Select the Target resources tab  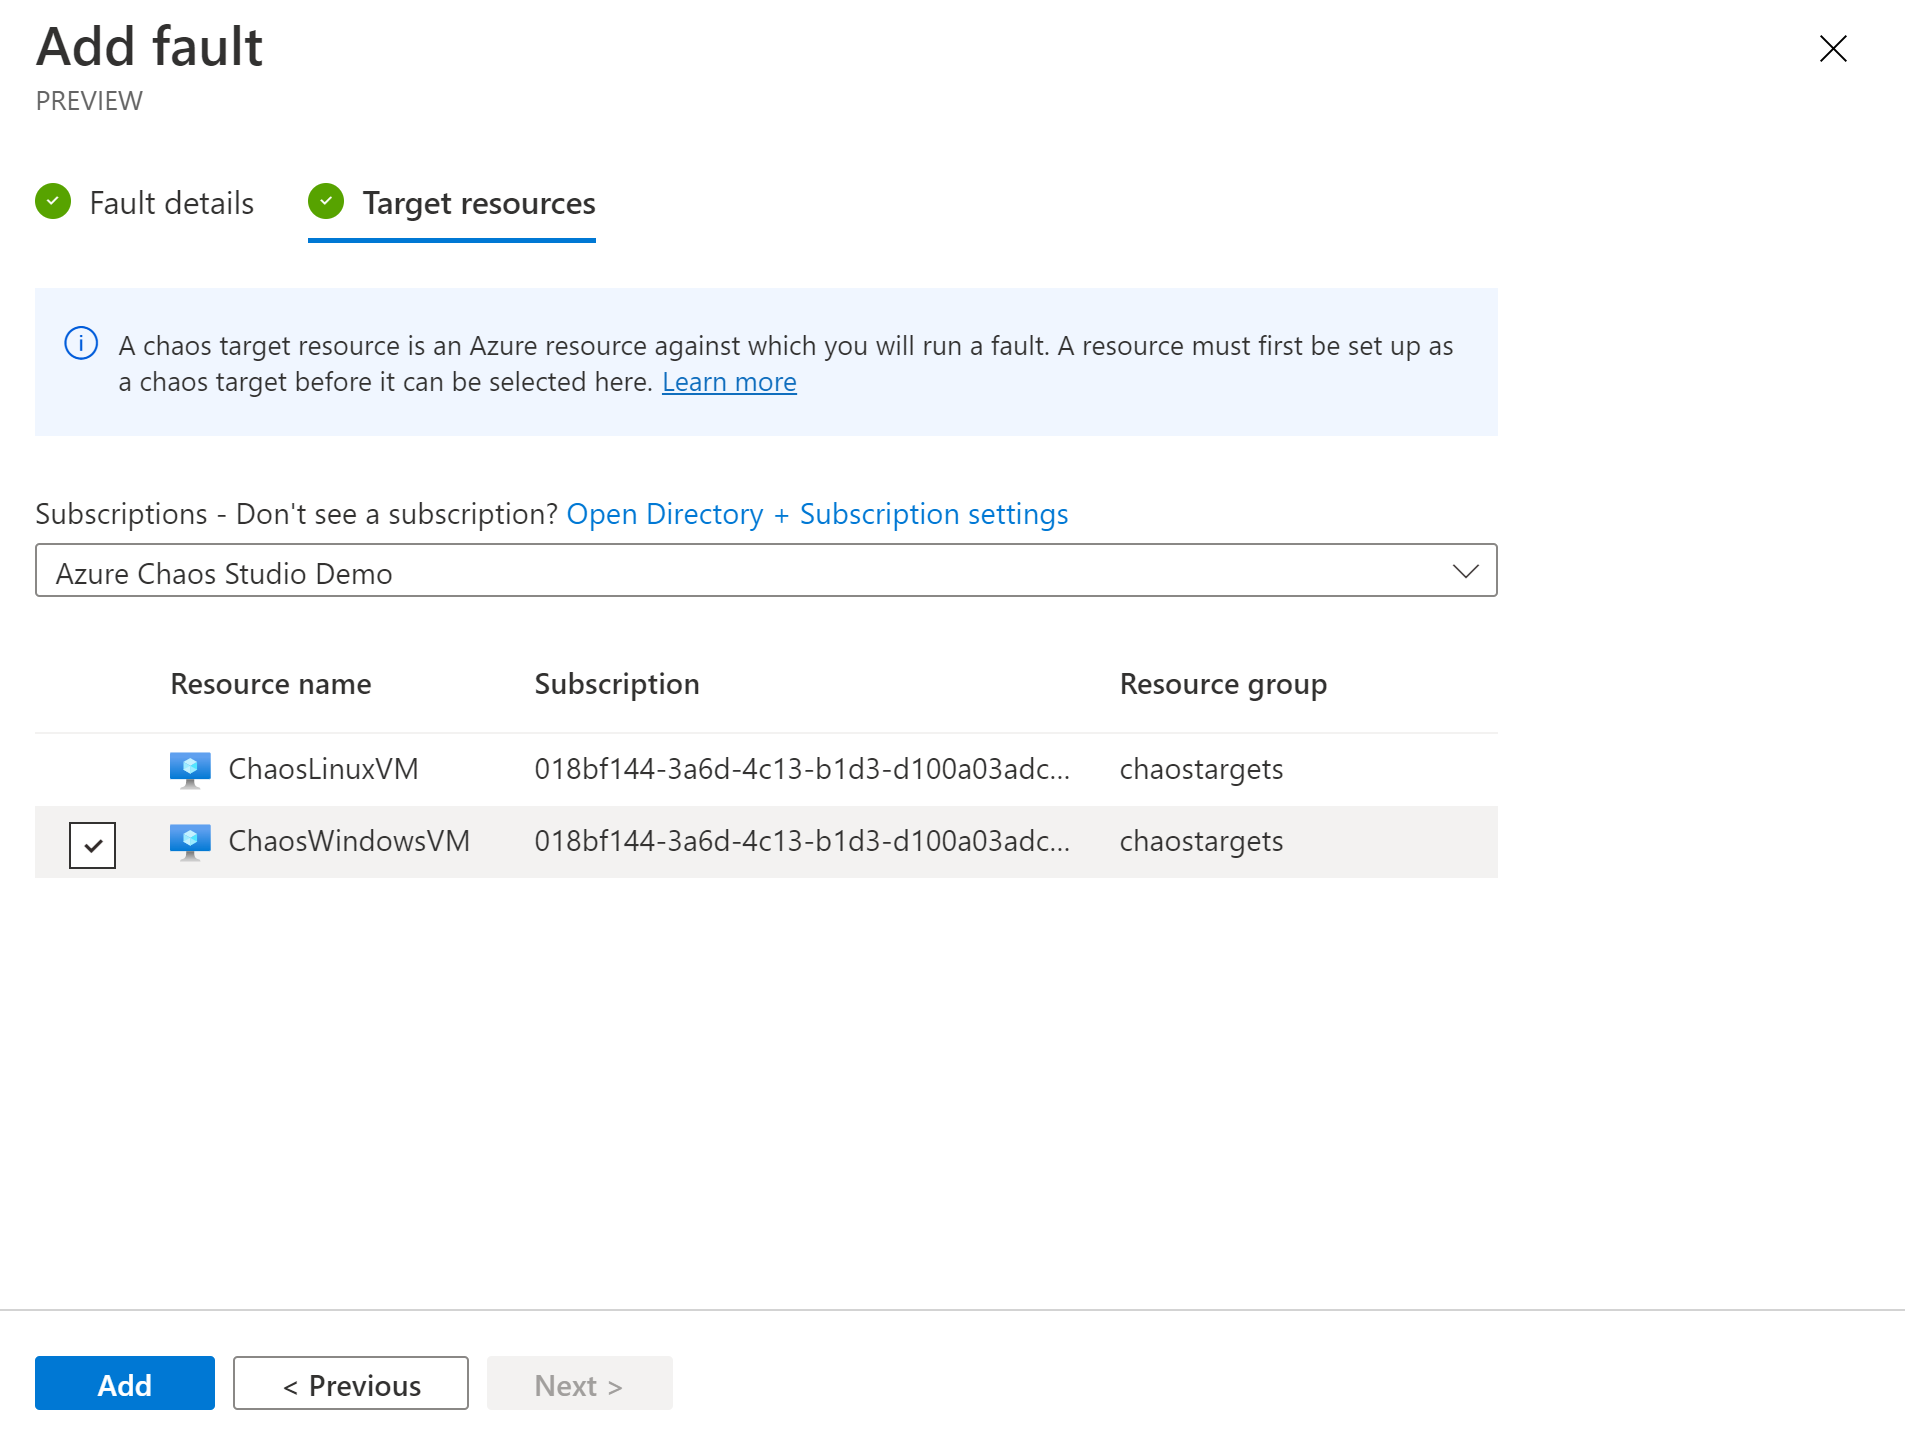point(478,203)
